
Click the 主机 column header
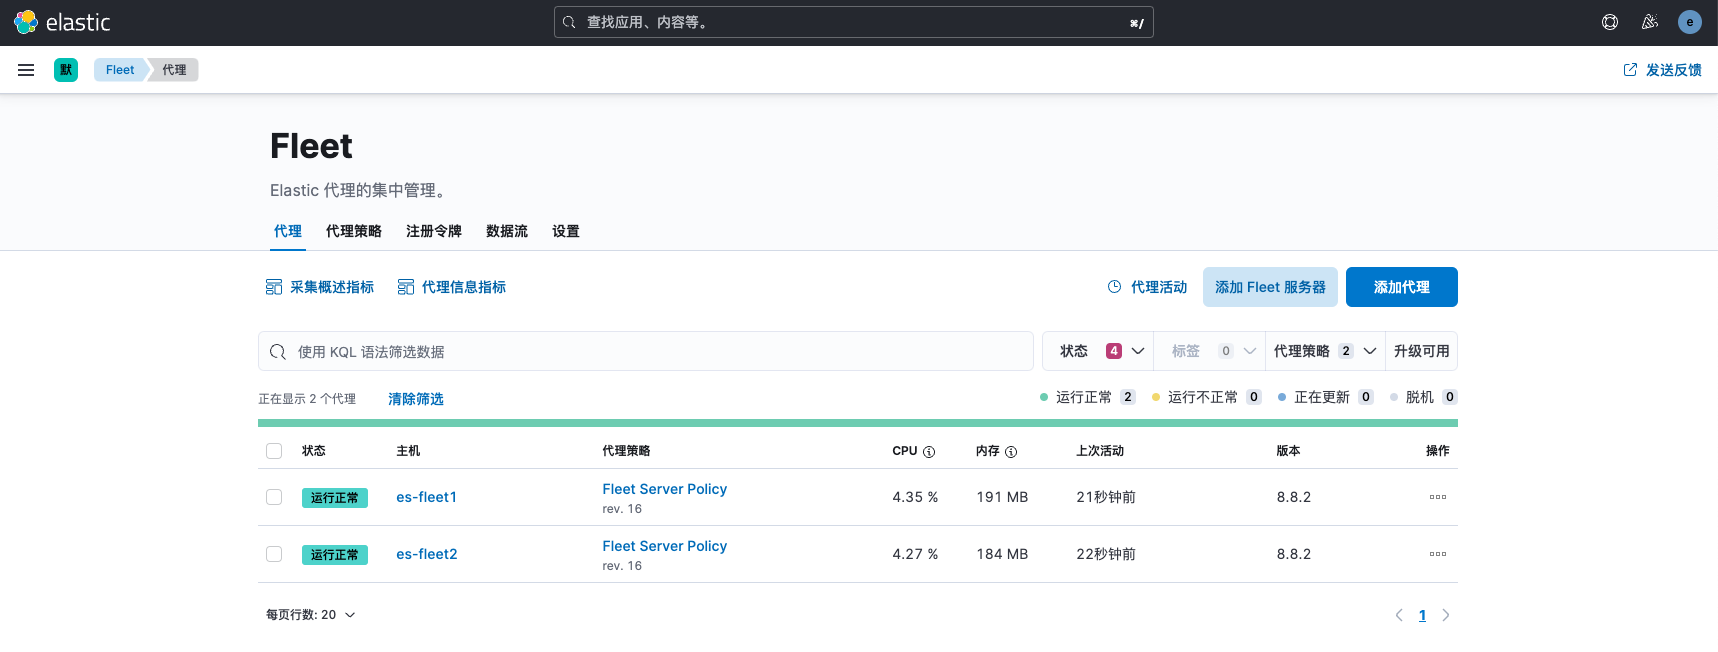click(408, 451)
